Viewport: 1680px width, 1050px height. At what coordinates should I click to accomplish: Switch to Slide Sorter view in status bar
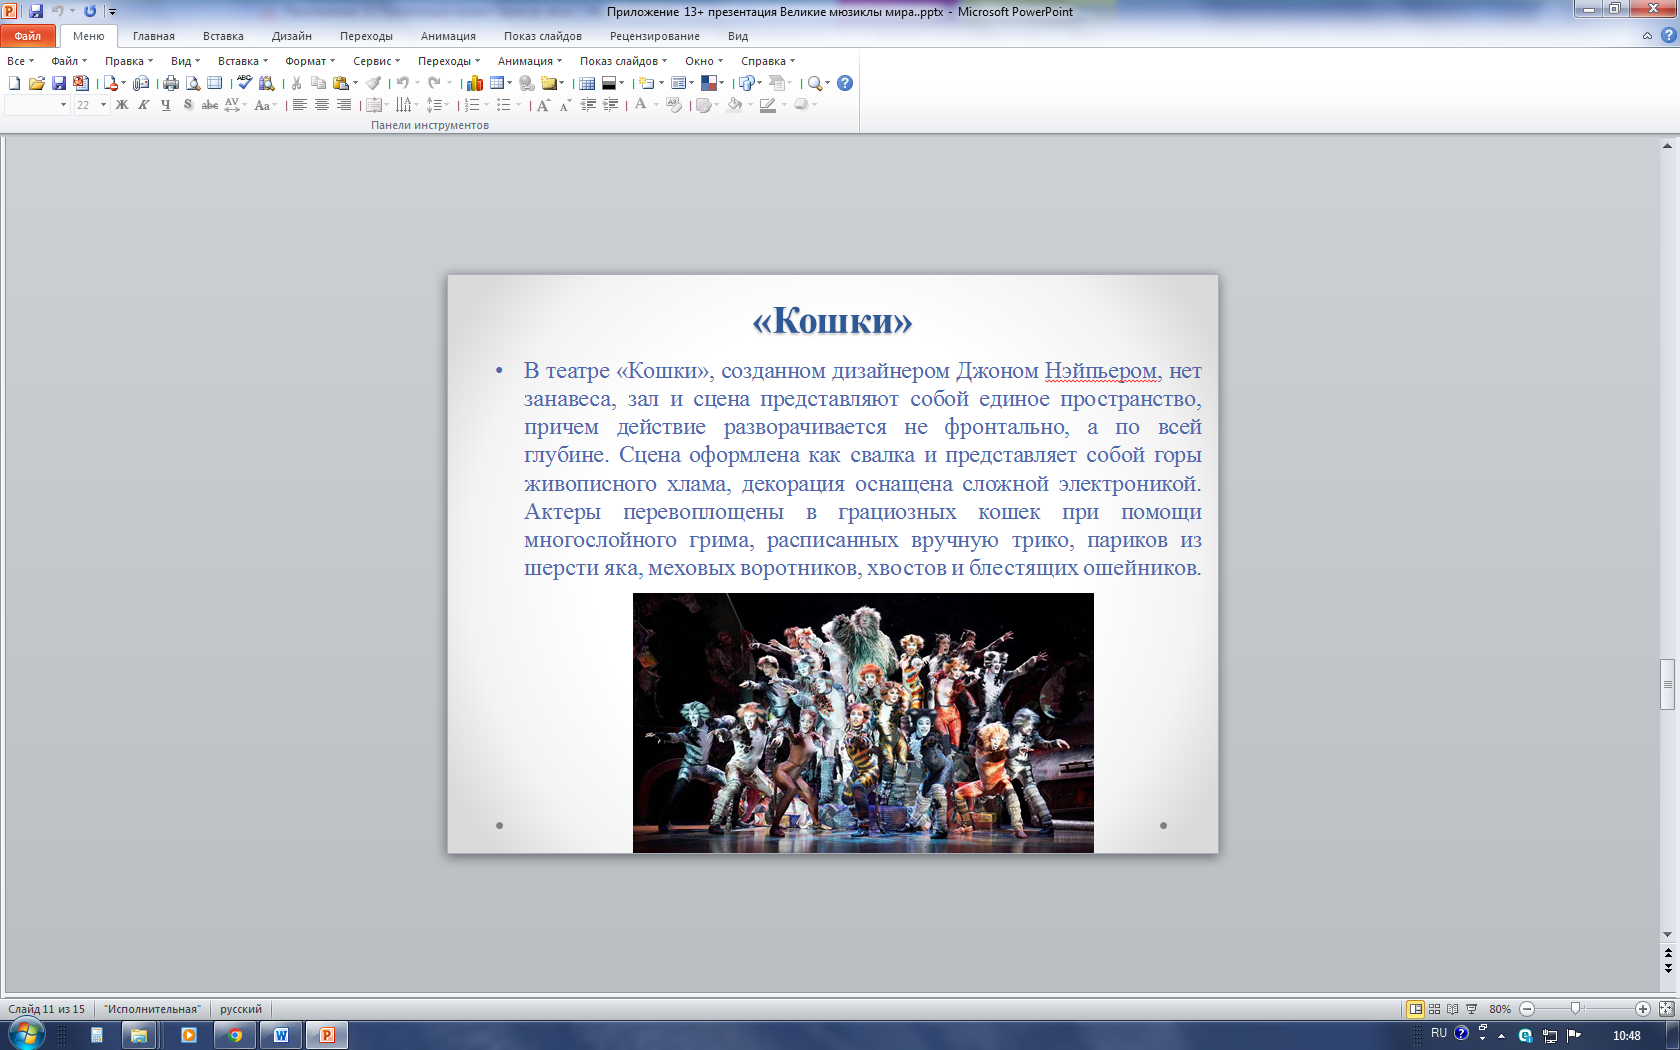point(1434,1009)
